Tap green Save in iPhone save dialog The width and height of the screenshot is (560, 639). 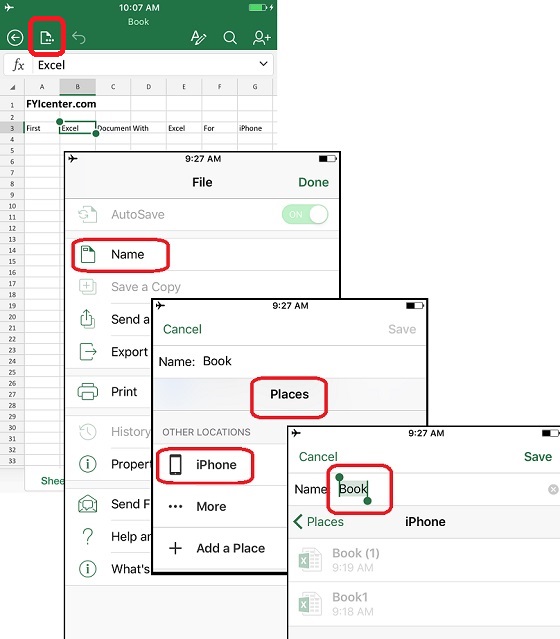click(538, 457)
